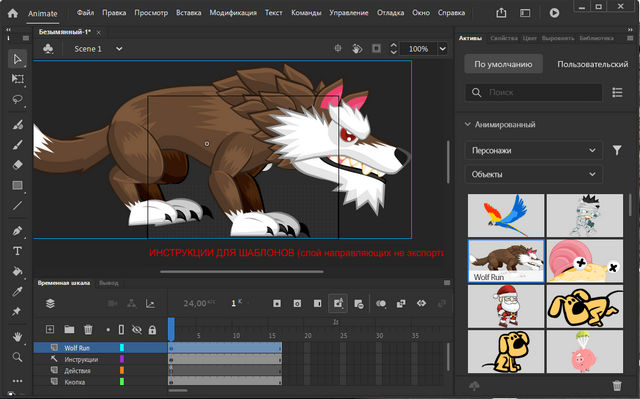Open the workspace switcher icon
The image size is (640, 399).
pos(525,13)
